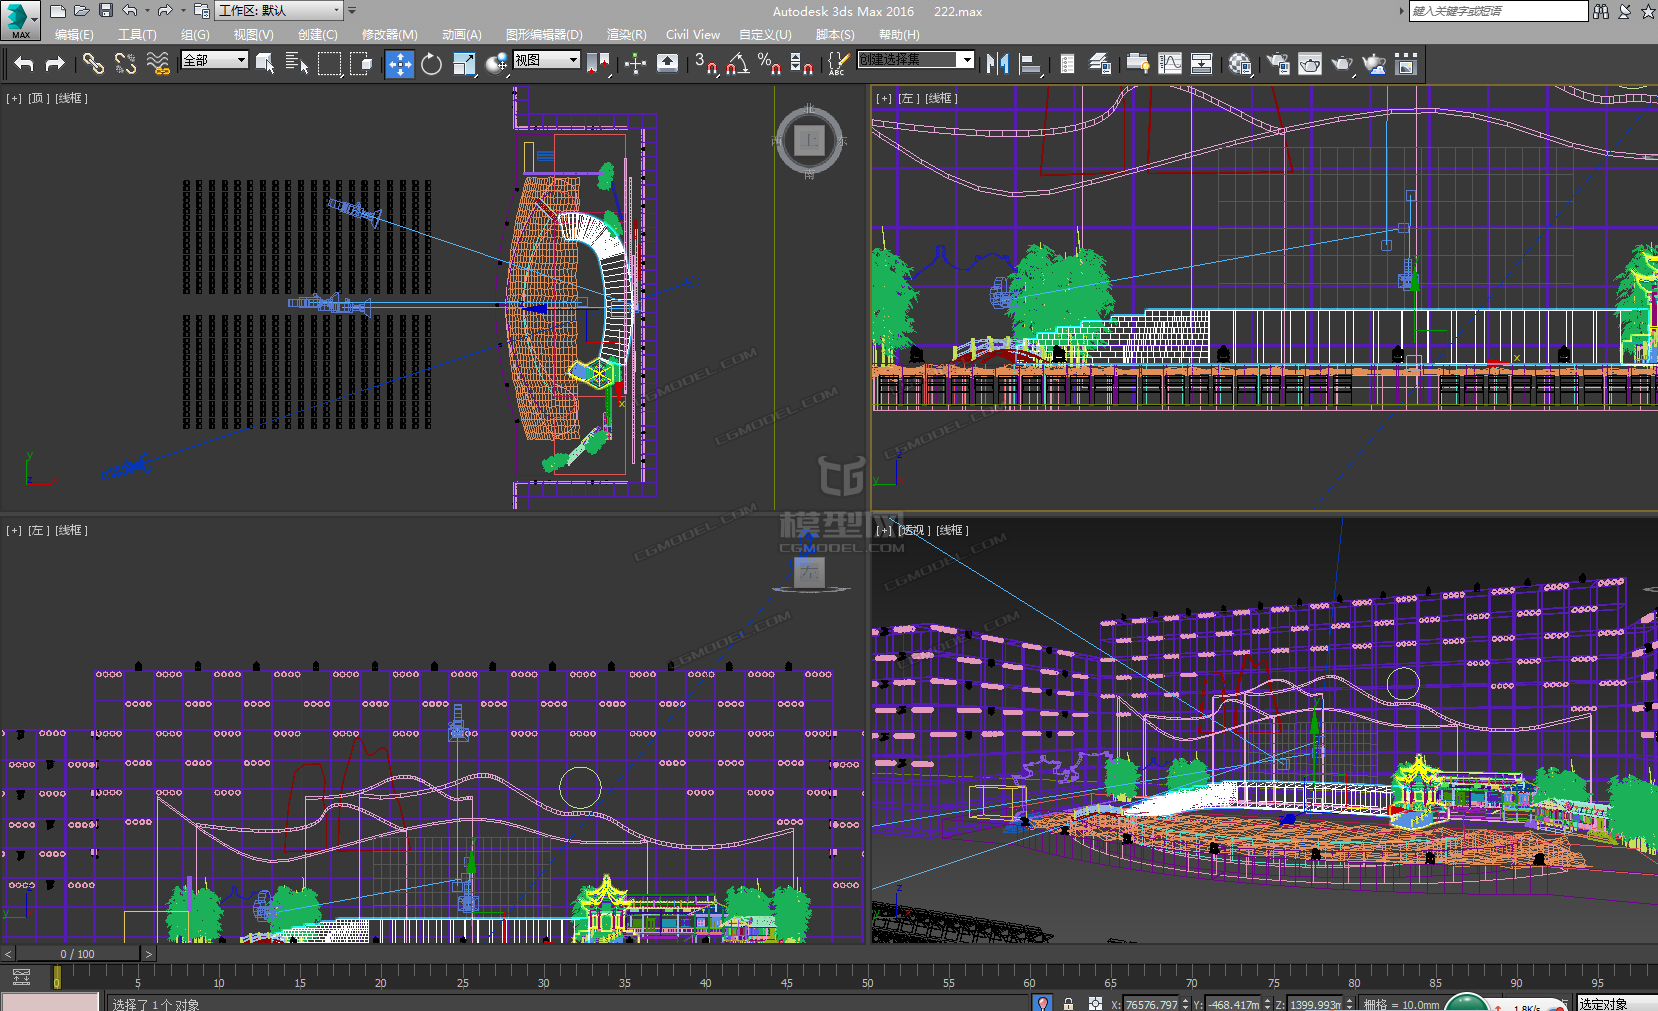Activate the Select and Move tool

(400, 65)
